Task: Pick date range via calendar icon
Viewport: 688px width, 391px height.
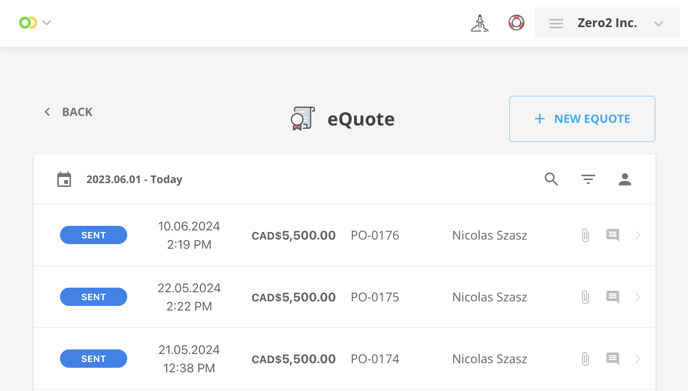Action: point(64,179)
